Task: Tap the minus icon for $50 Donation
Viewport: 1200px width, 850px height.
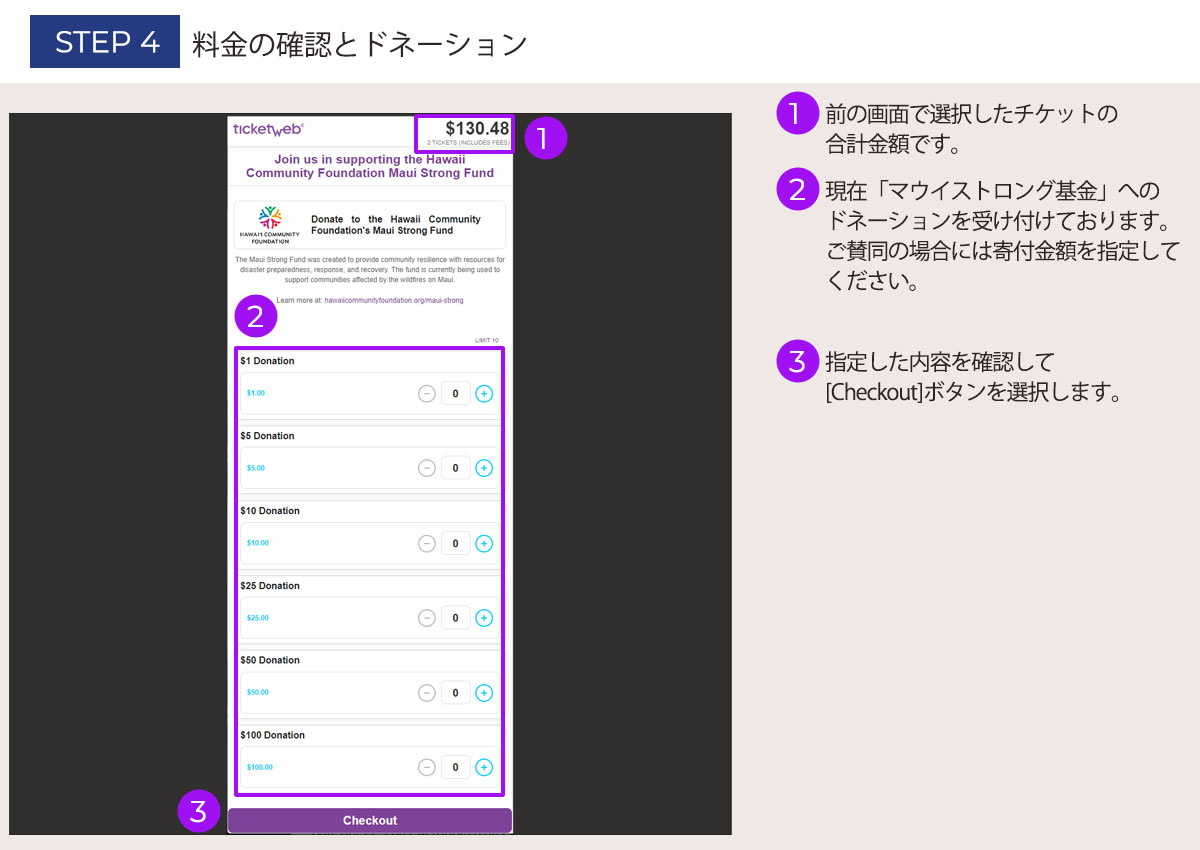Action: point(427,693)
